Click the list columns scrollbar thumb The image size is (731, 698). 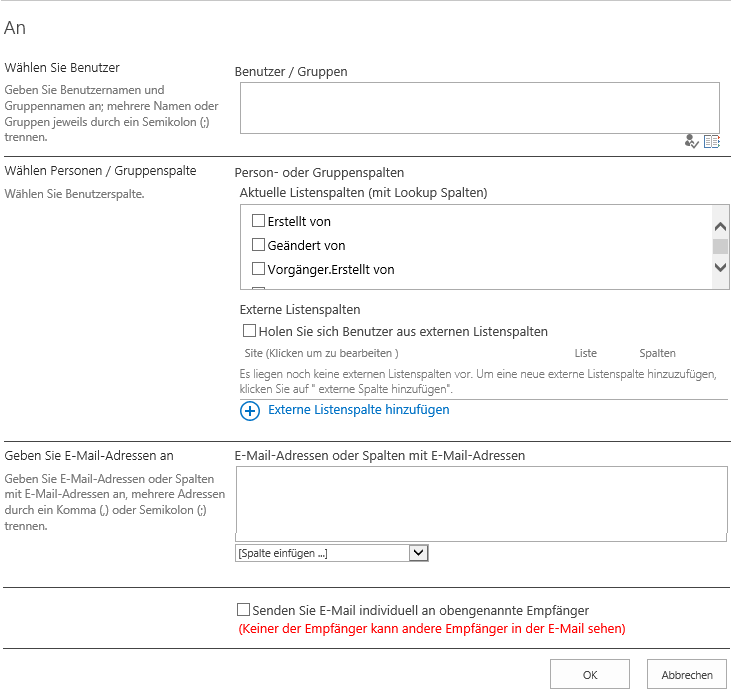tap(720, 246)
